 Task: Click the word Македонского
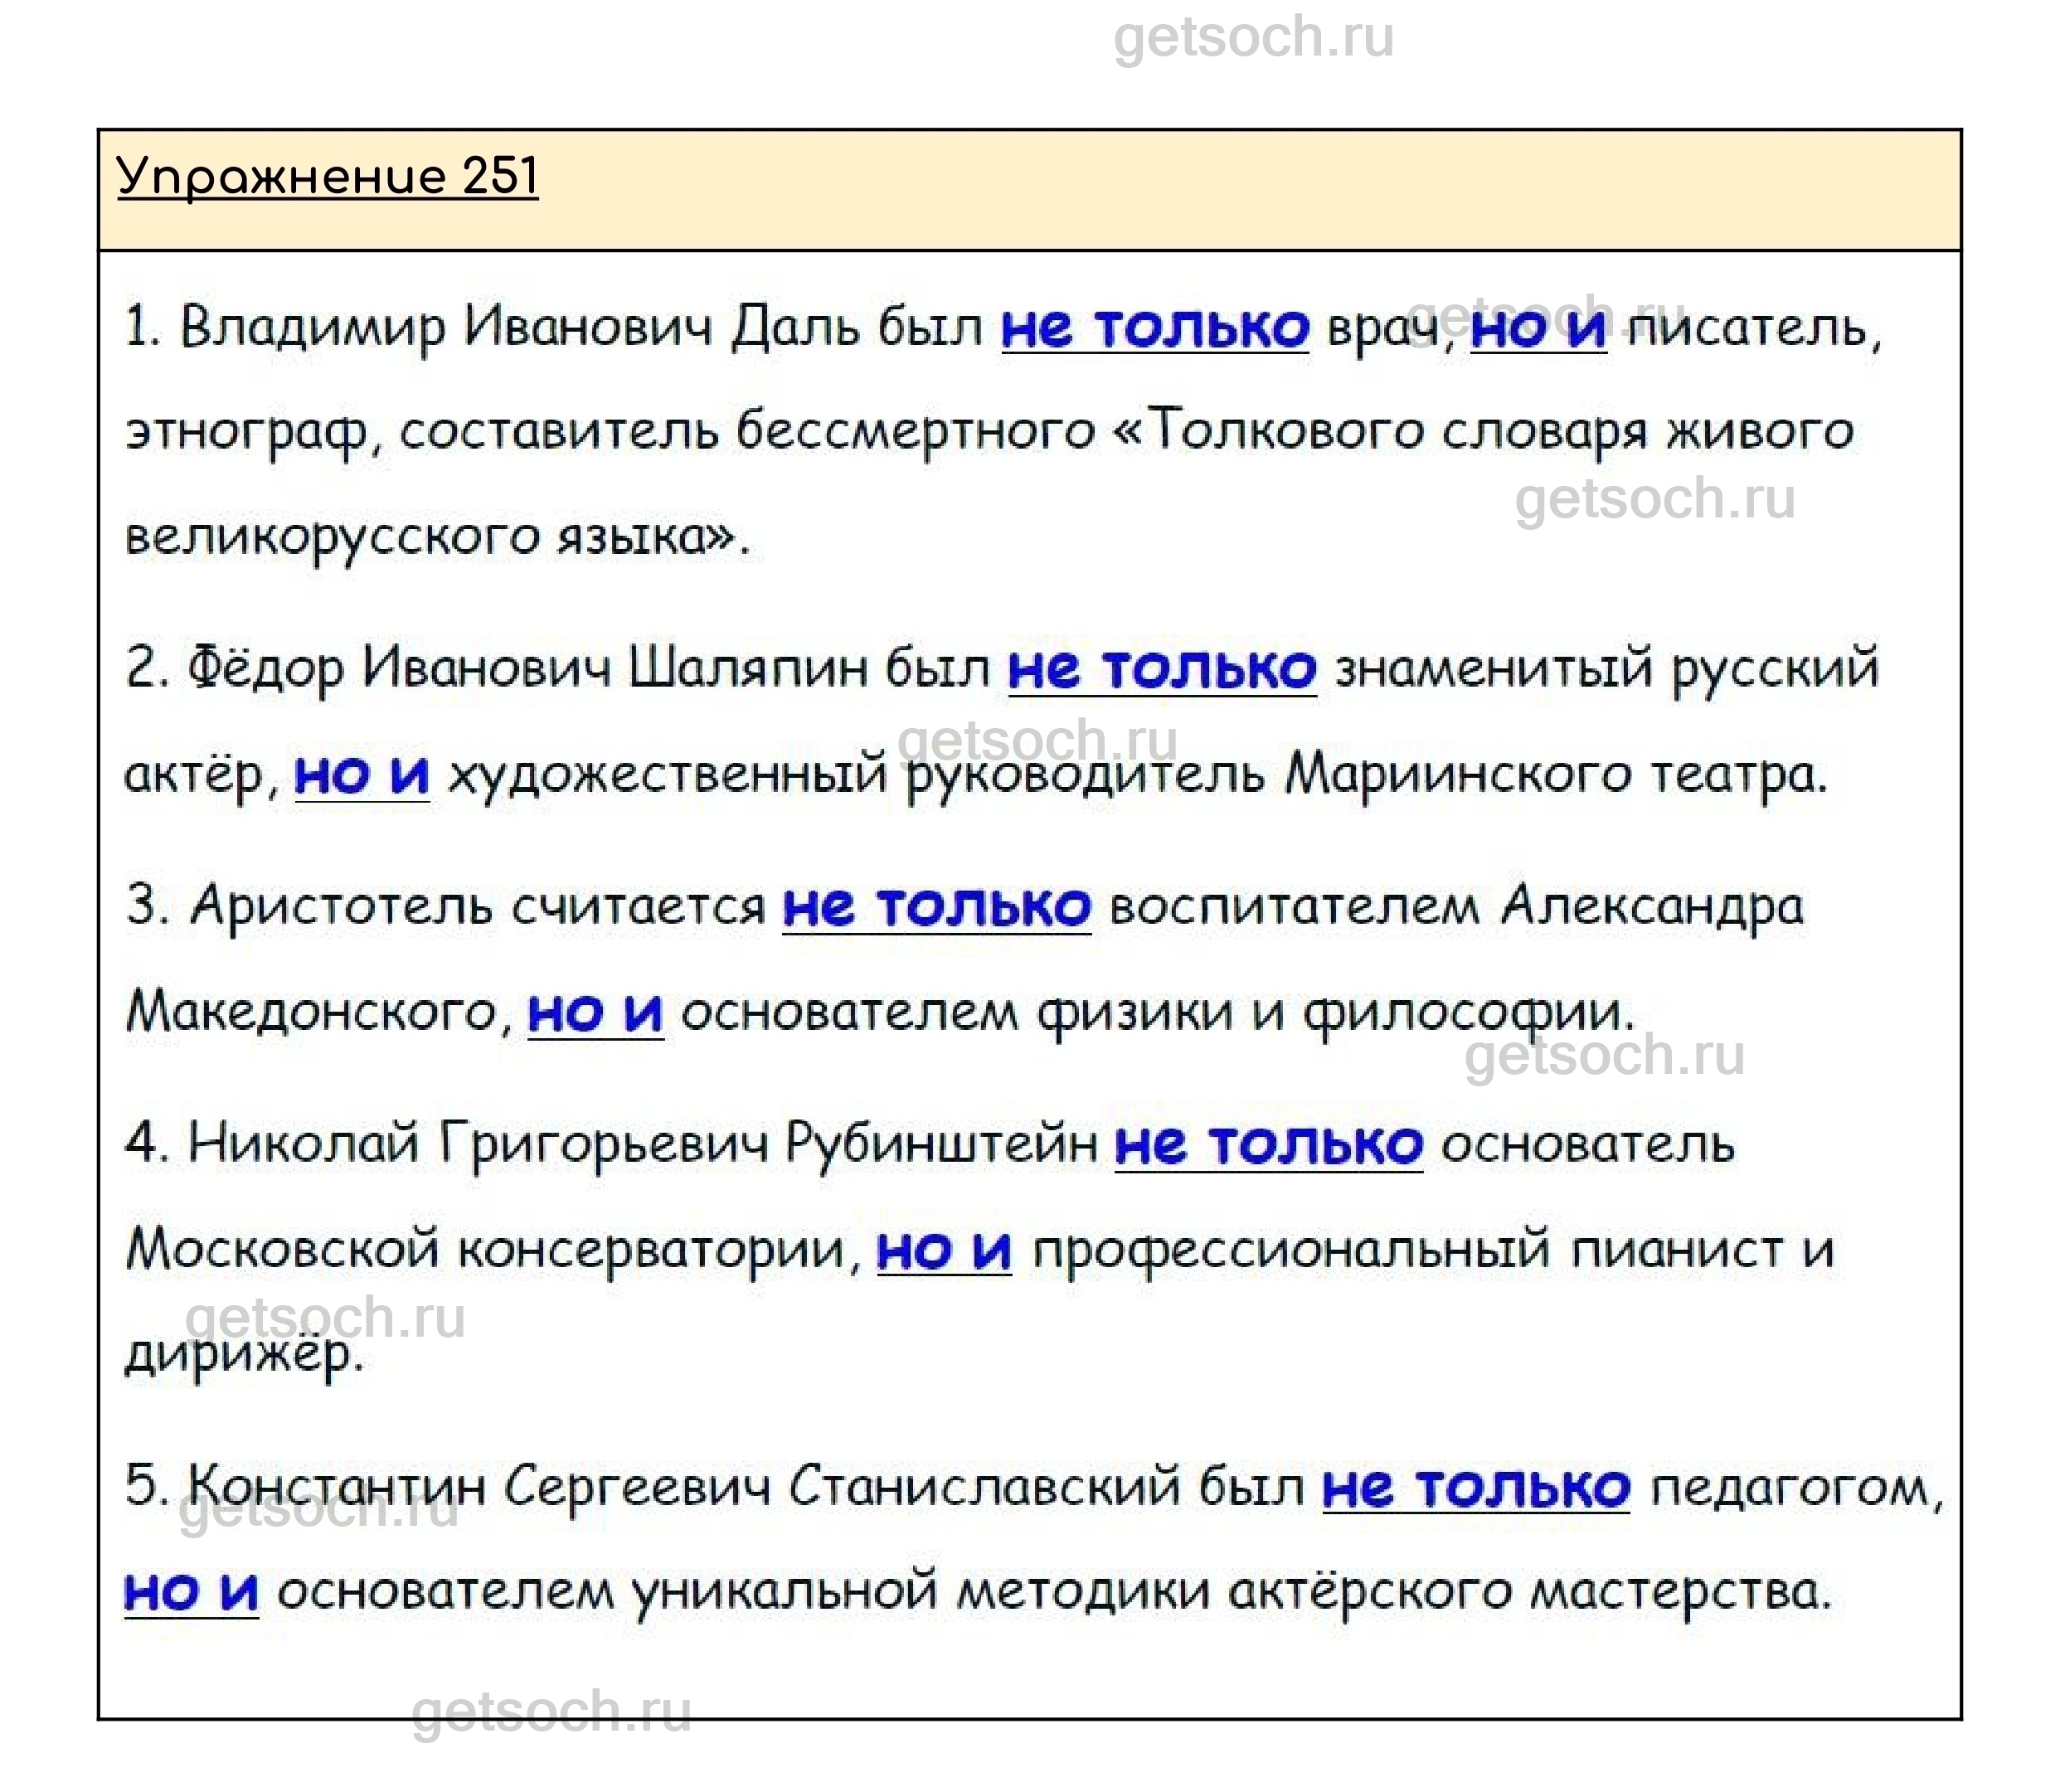click(x=312, y=1013)
